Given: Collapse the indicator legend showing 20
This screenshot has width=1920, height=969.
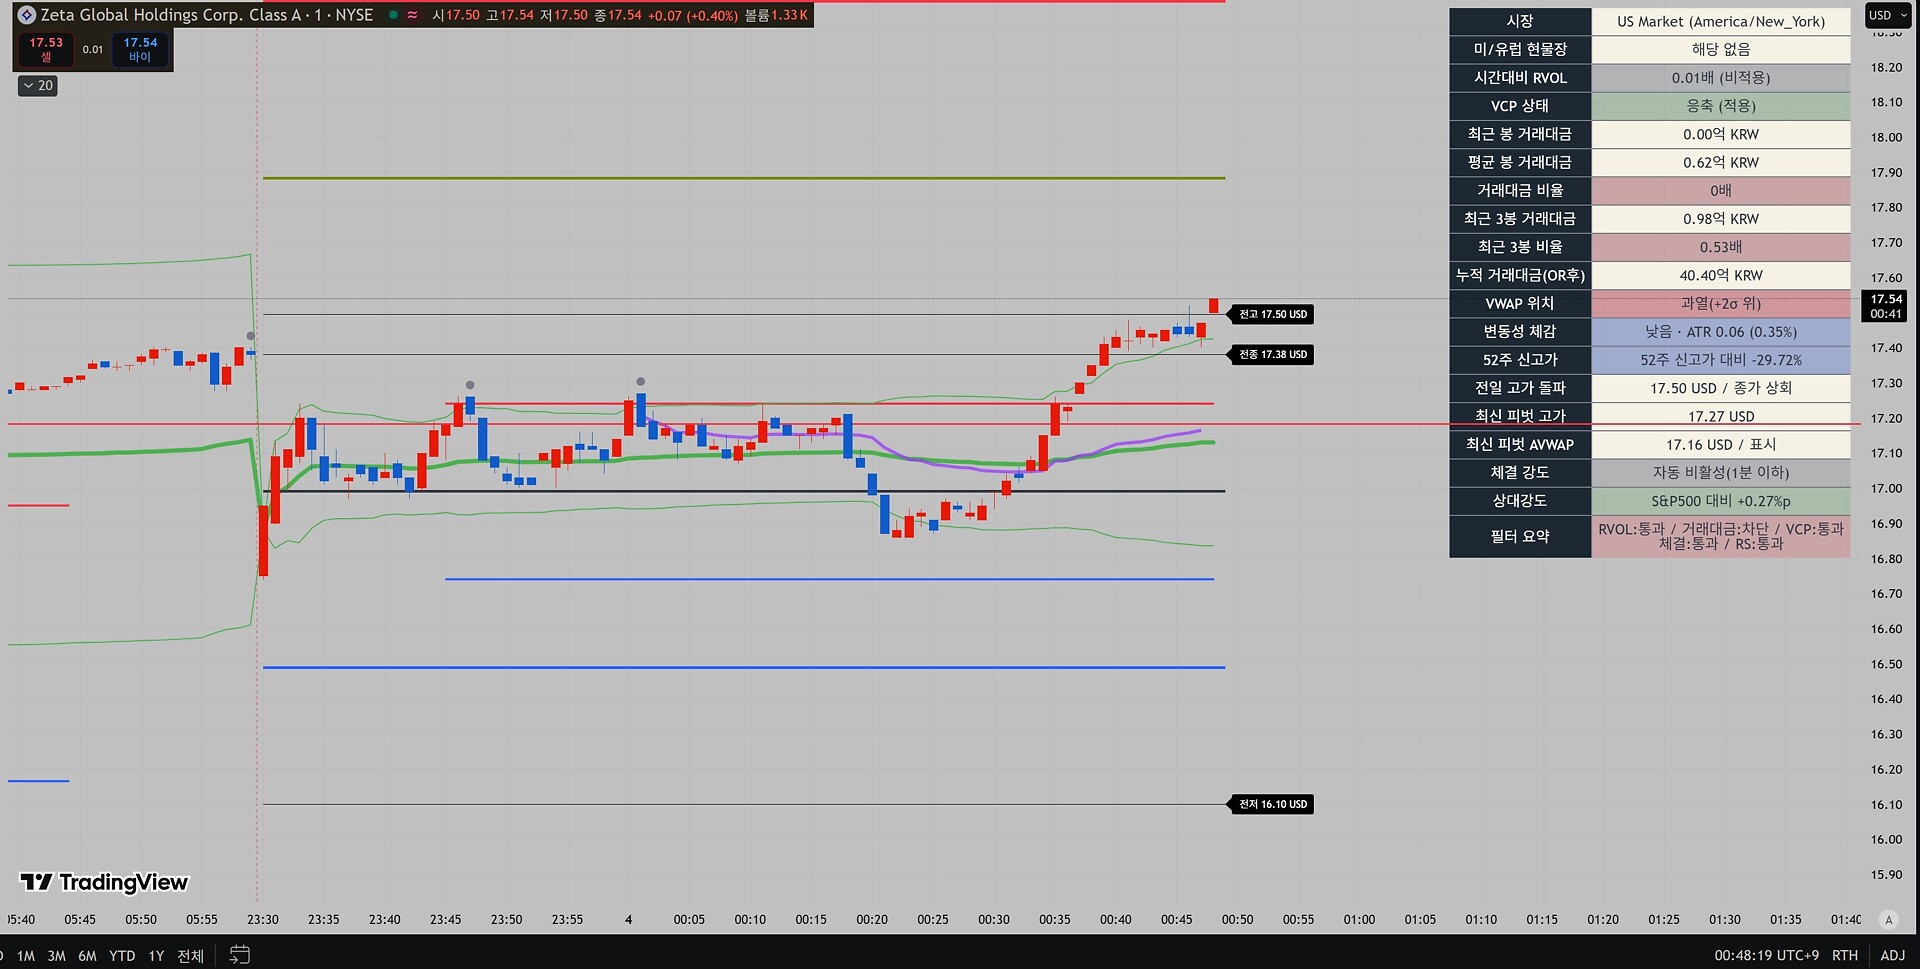Looking at the screenshot, I should [38, 86].
